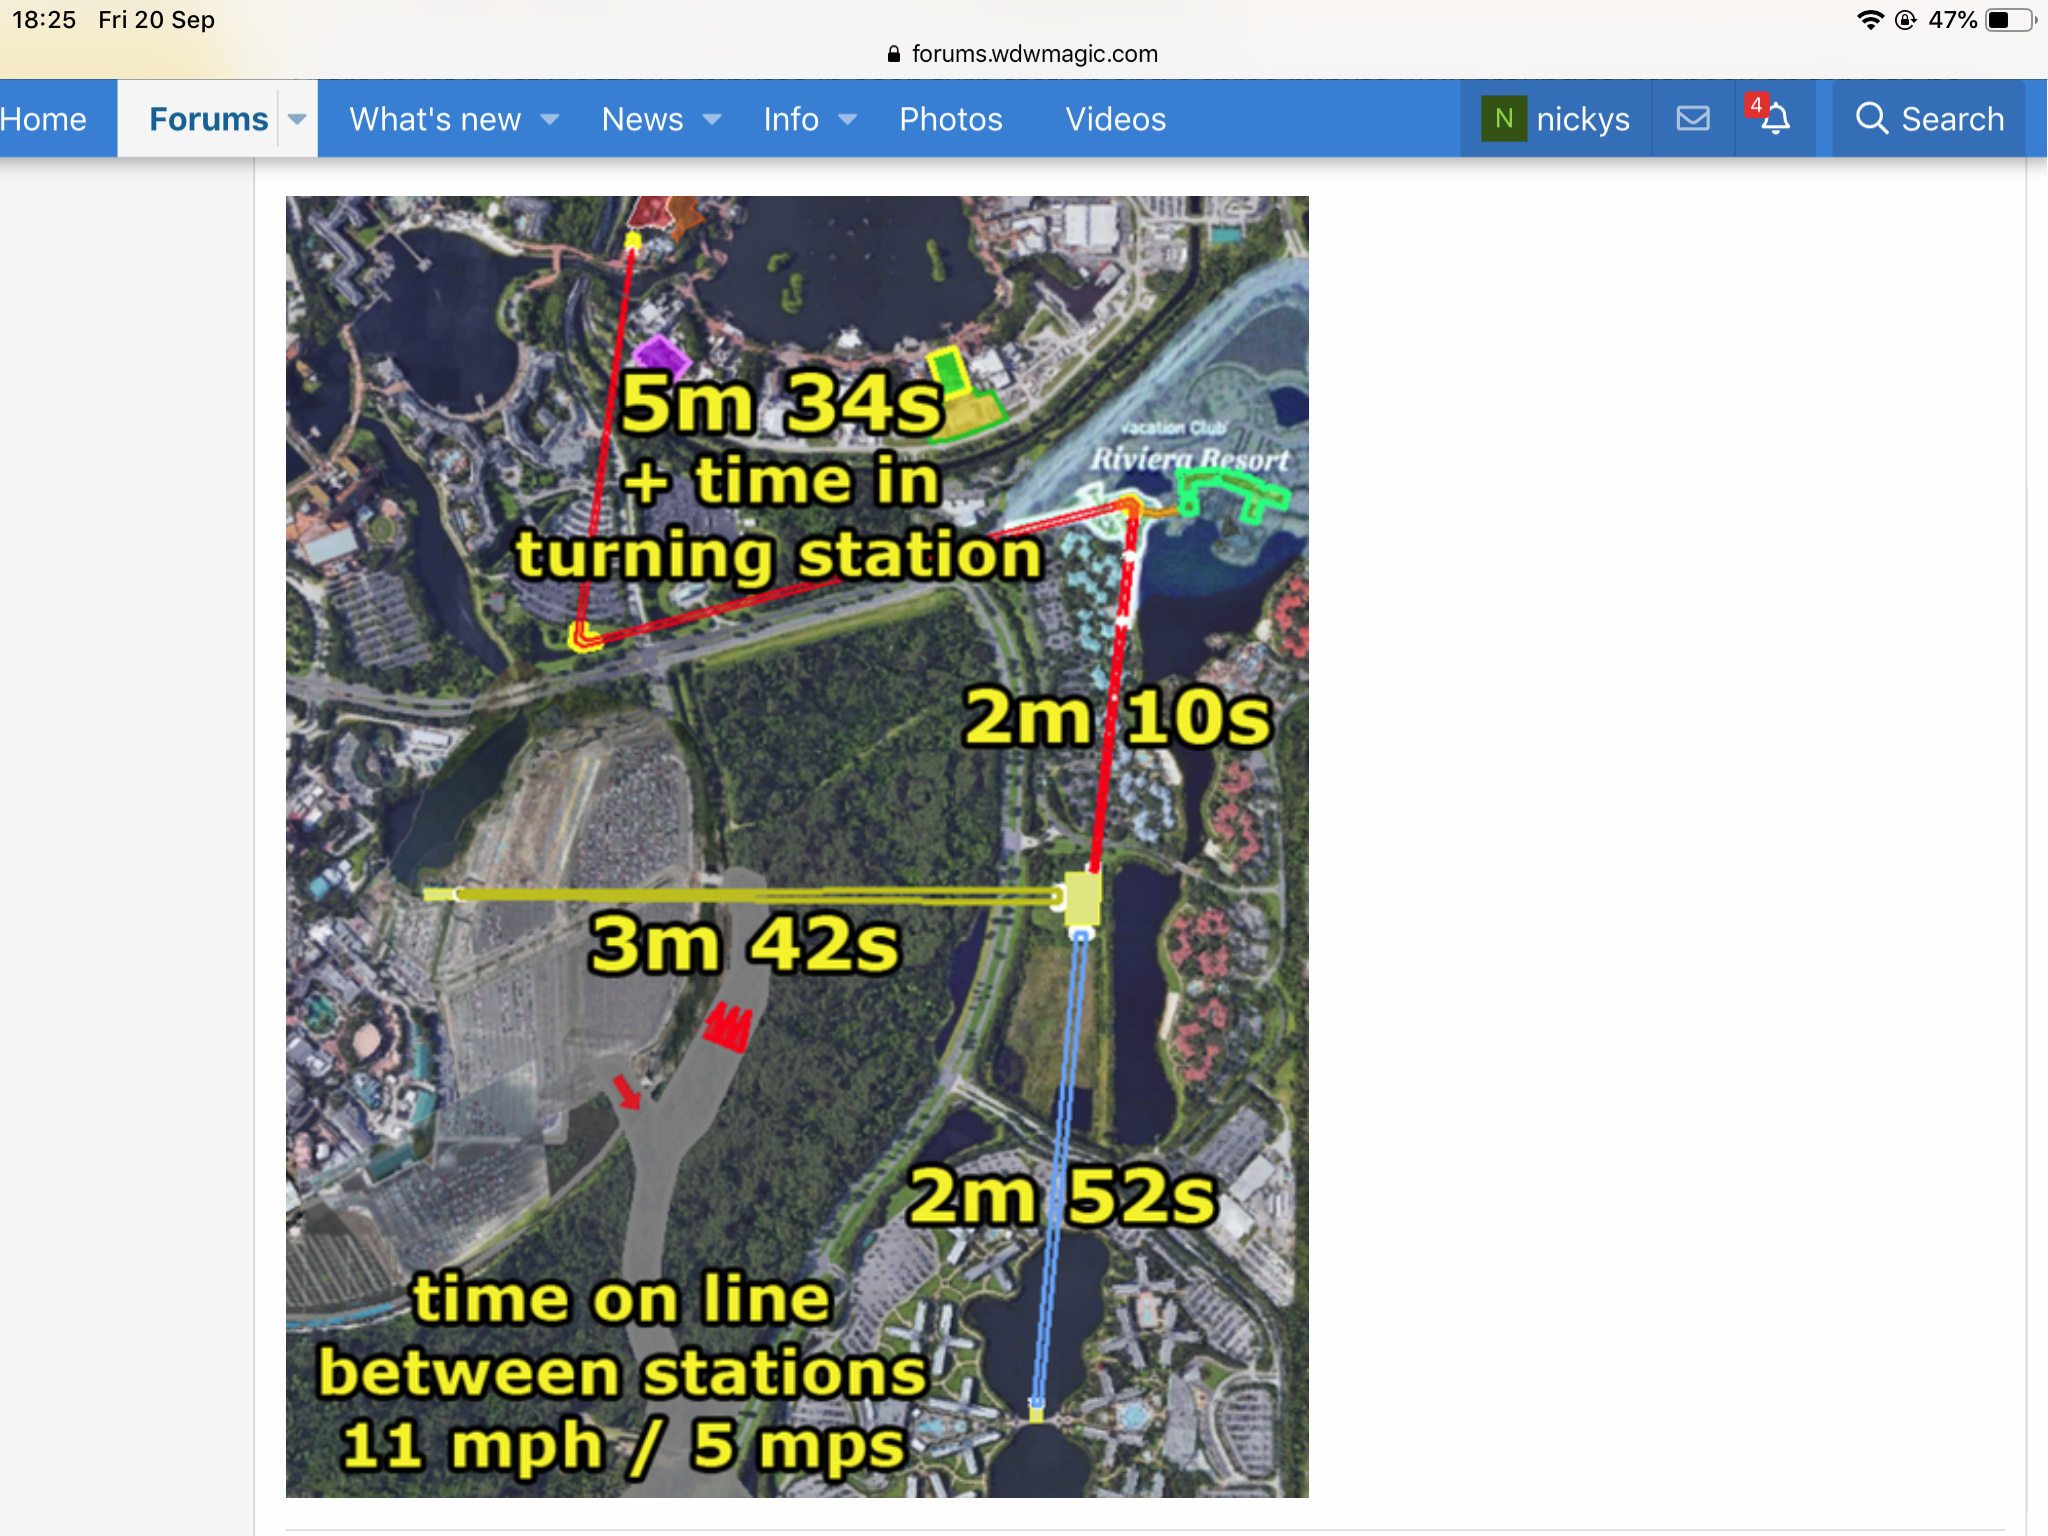Open the Videos menu item
The image size is (2048, 1536).
click(x=1115, y=119)
